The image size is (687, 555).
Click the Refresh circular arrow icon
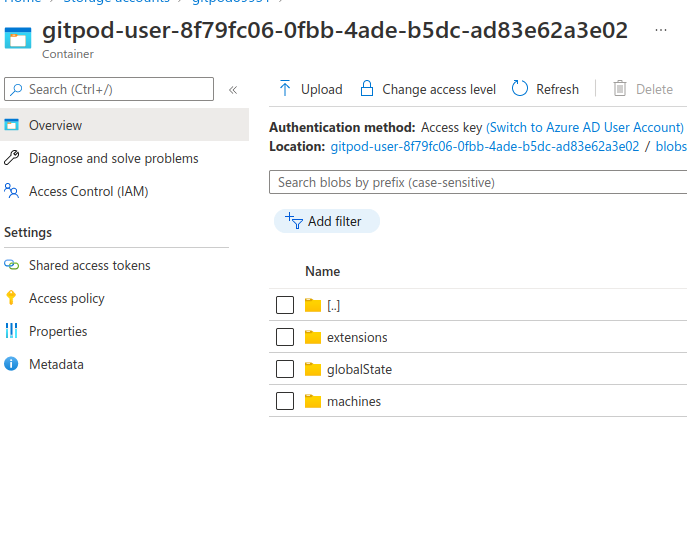[x=520, y=88]
